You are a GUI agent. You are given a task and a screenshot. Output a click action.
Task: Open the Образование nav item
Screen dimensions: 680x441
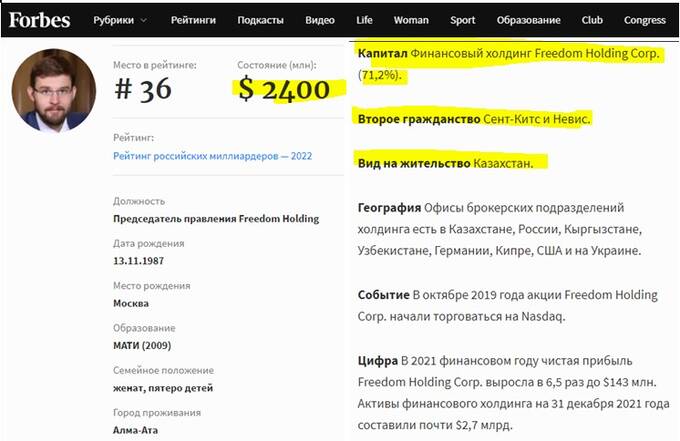(527, 20)
